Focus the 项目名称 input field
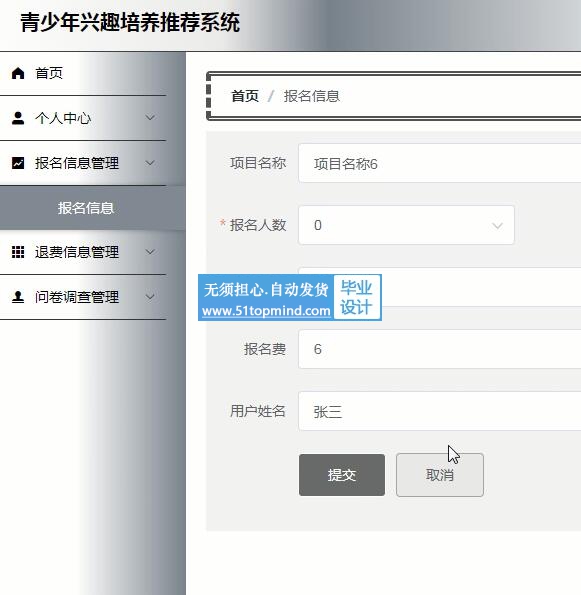This screenshot has width=581, height=595. [440, 163]
